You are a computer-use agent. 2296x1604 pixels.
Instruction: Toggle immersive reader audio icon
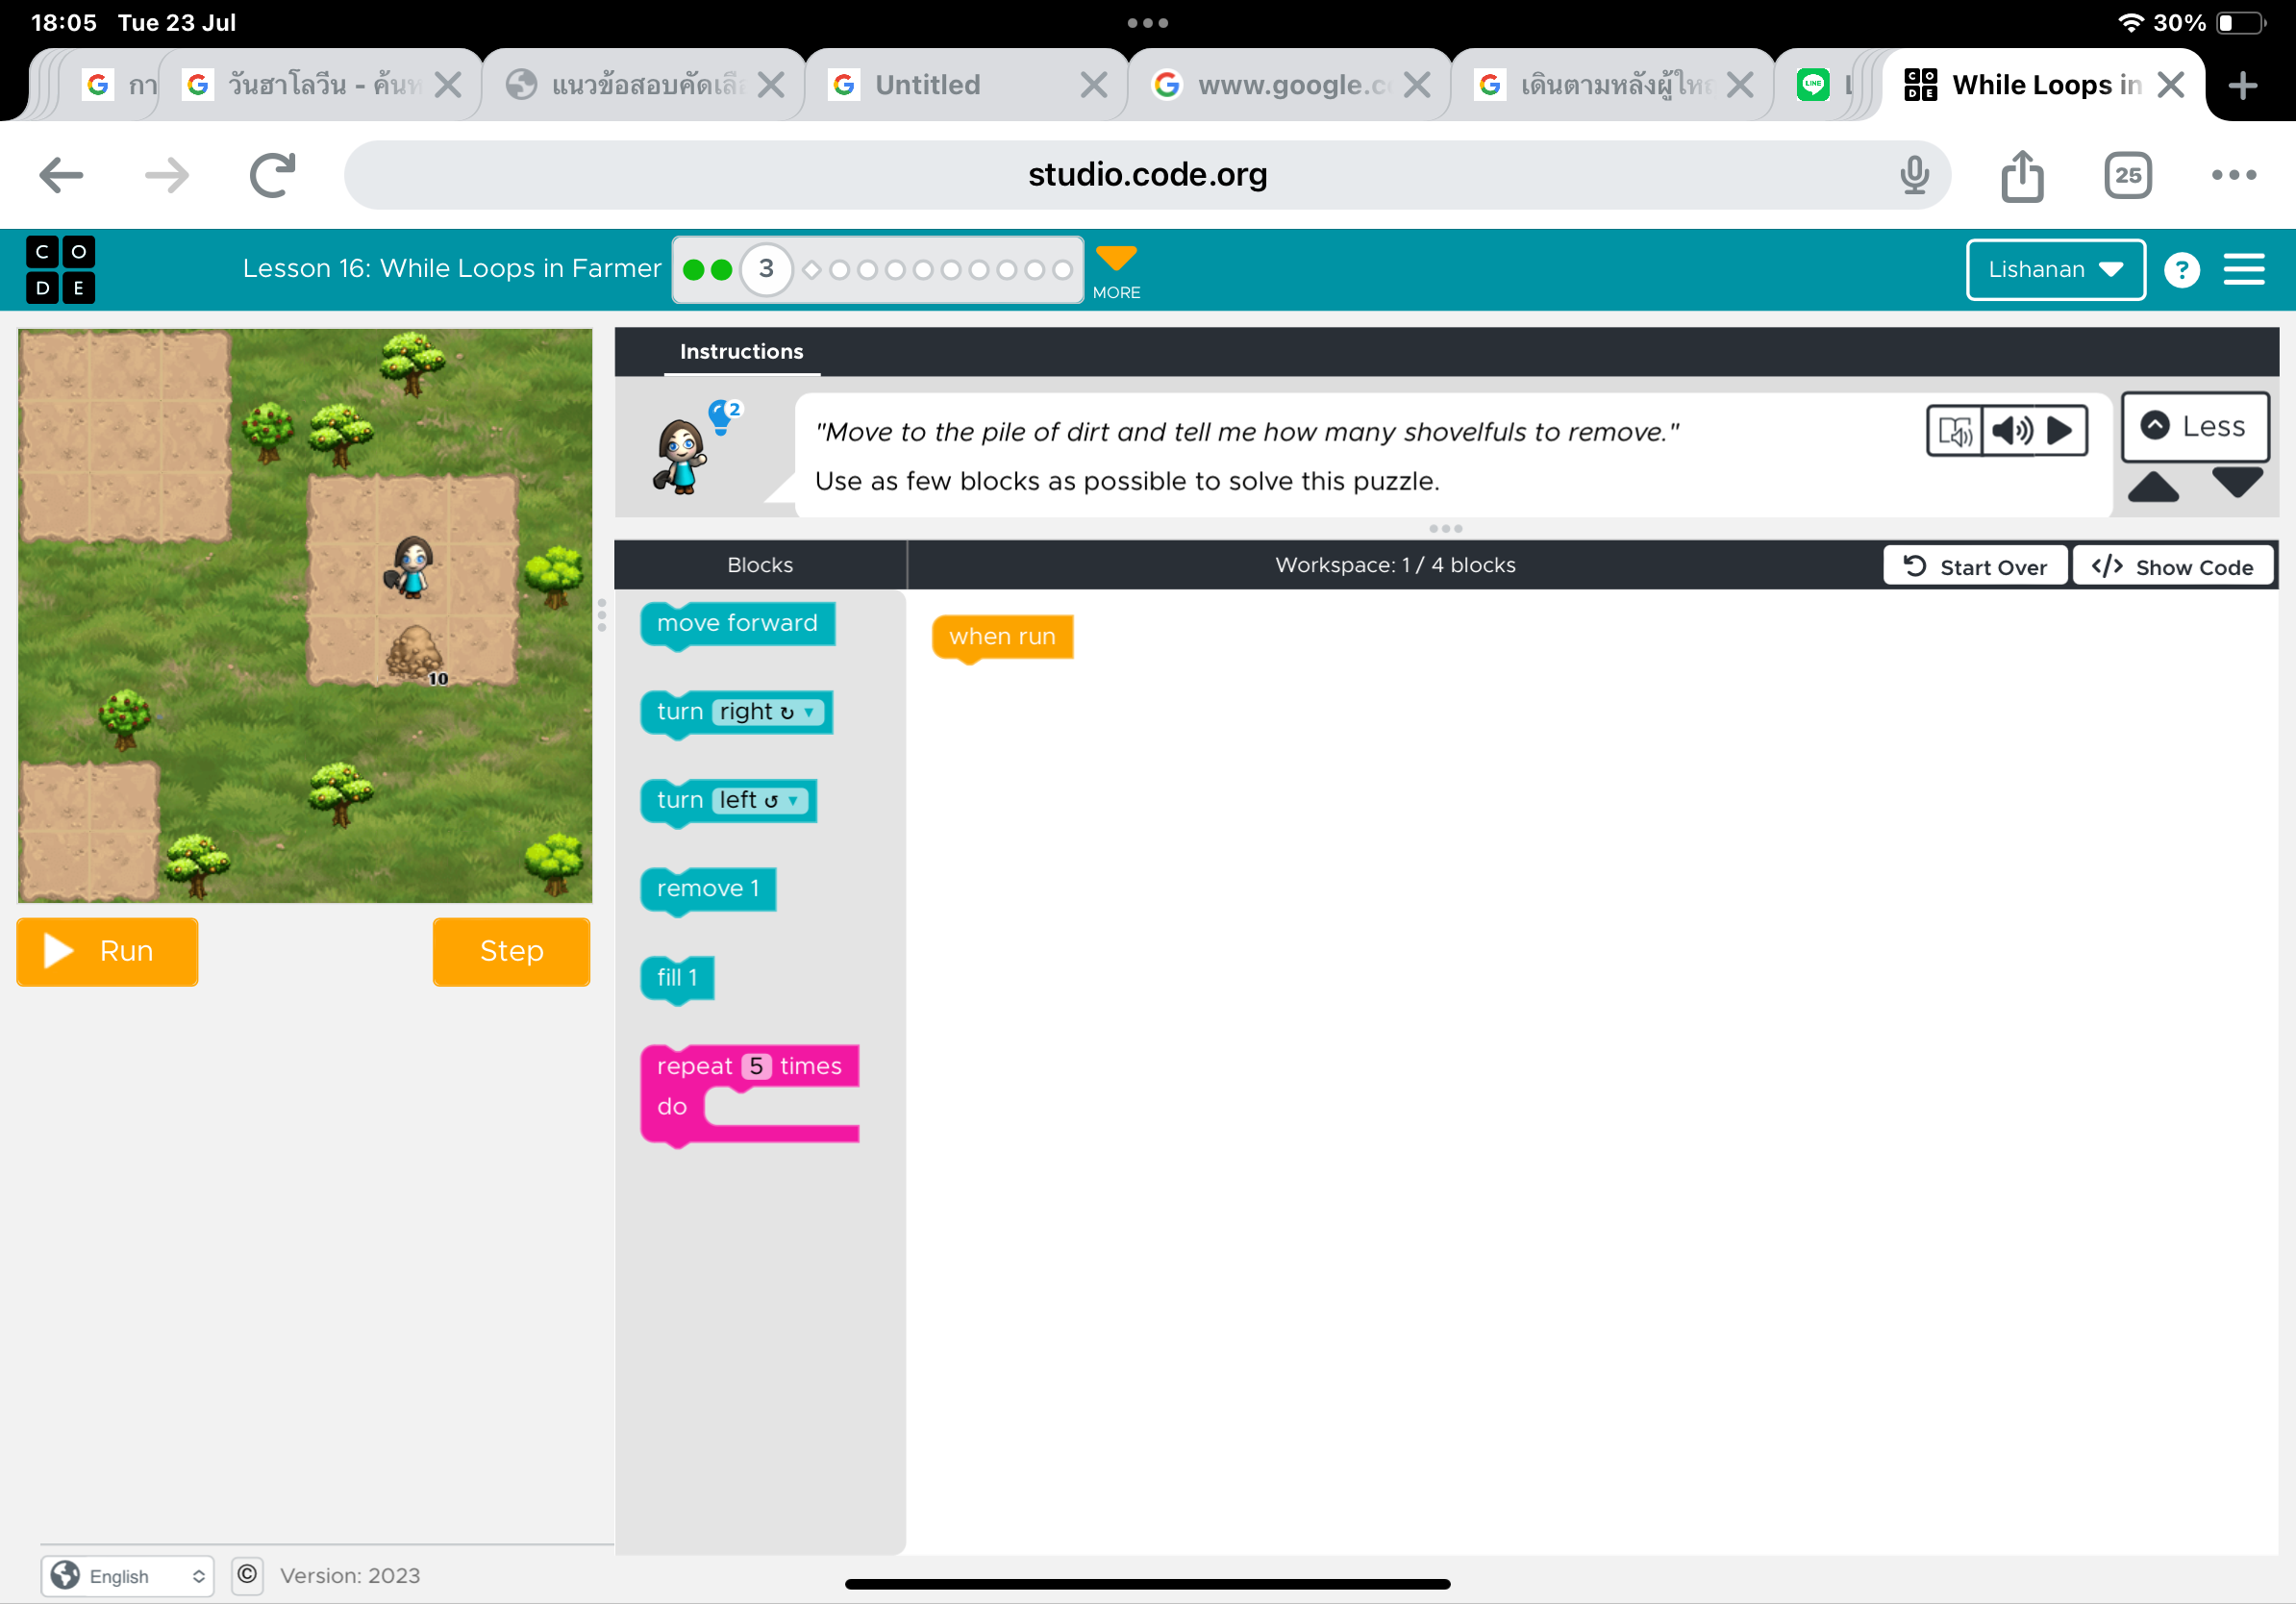1954,431
